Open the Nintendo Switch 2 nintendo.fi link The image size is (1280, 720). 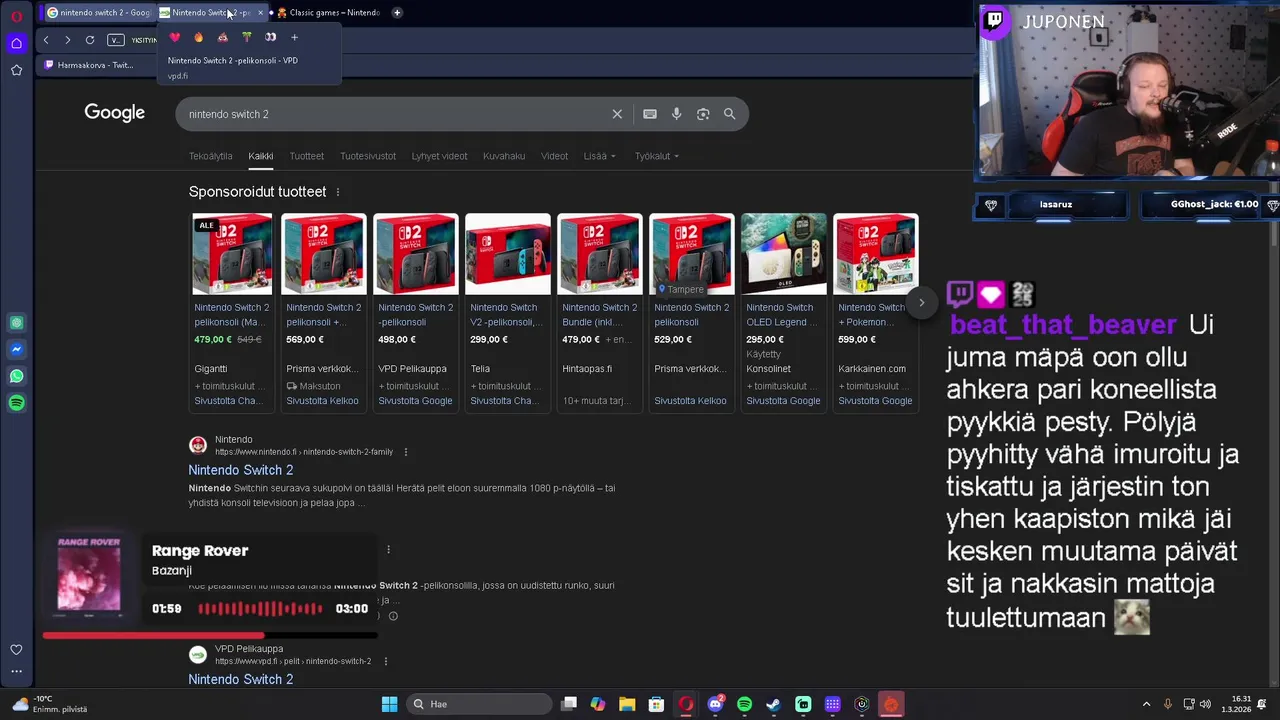pos(241,470)
